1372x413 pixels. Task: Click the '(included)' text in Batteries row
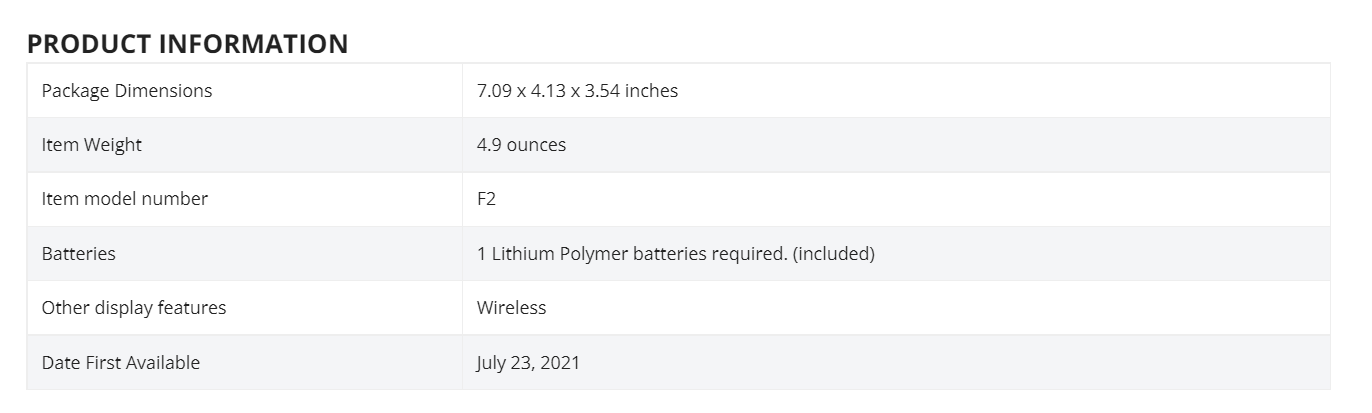point(834,254)
